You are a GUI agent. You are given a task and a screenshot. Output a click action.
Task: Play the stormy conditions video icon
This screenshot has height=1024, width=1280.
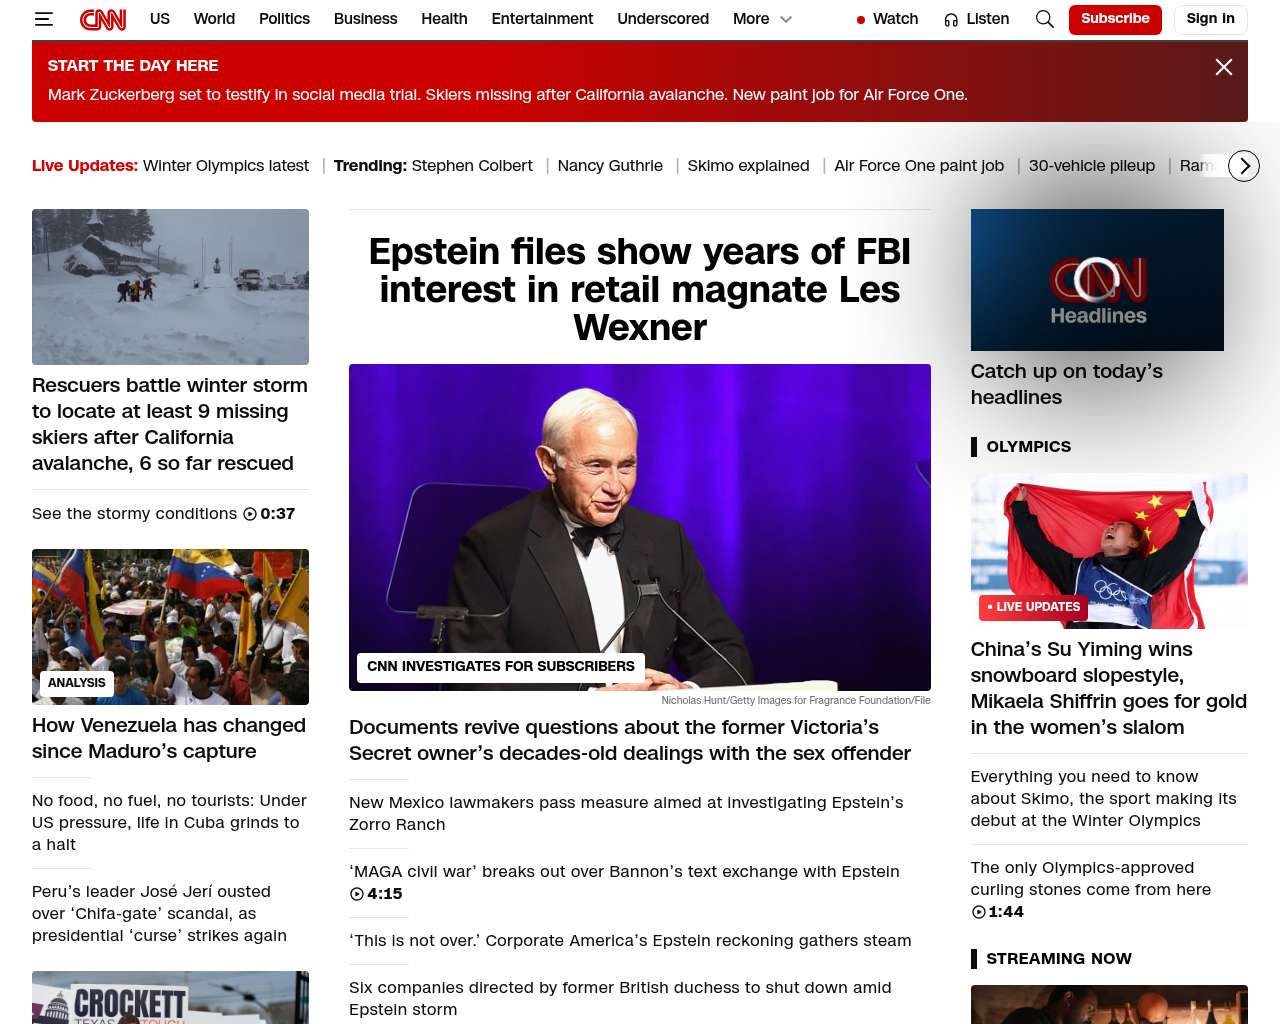pos(250,514)
